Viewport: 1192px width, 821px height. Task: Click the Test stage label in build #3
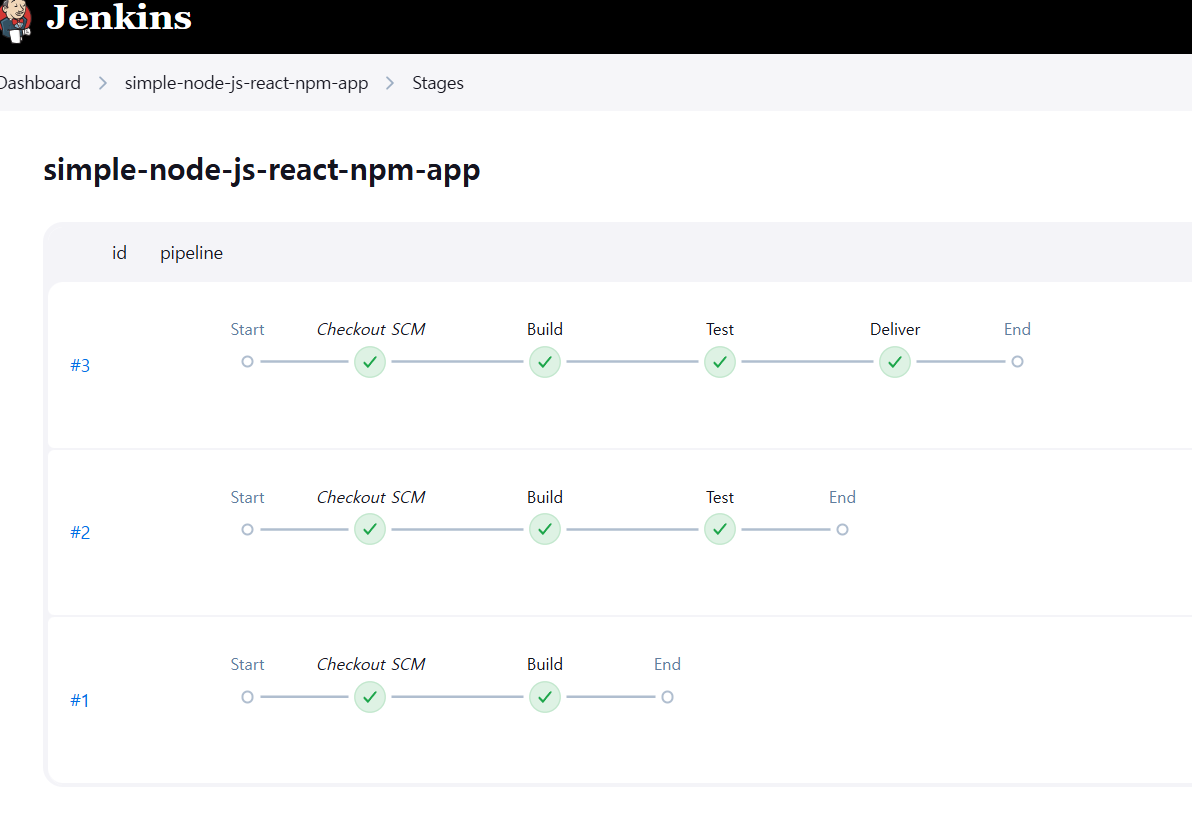(x=720, y=329)
